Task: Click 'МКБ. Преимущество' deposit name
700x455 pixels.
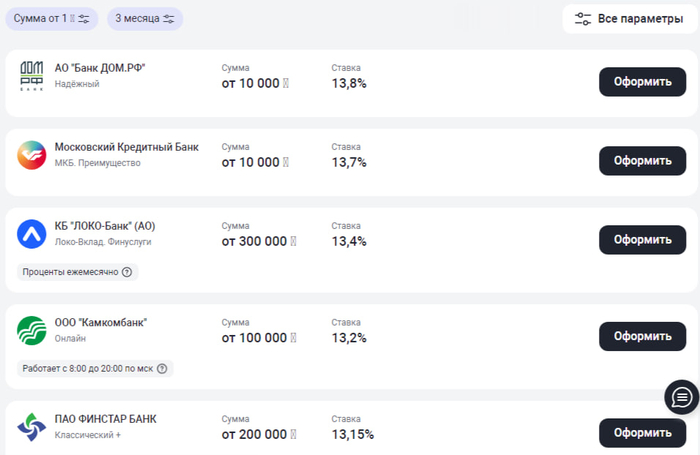Action: pyautogui.click(x=97, y=163)
